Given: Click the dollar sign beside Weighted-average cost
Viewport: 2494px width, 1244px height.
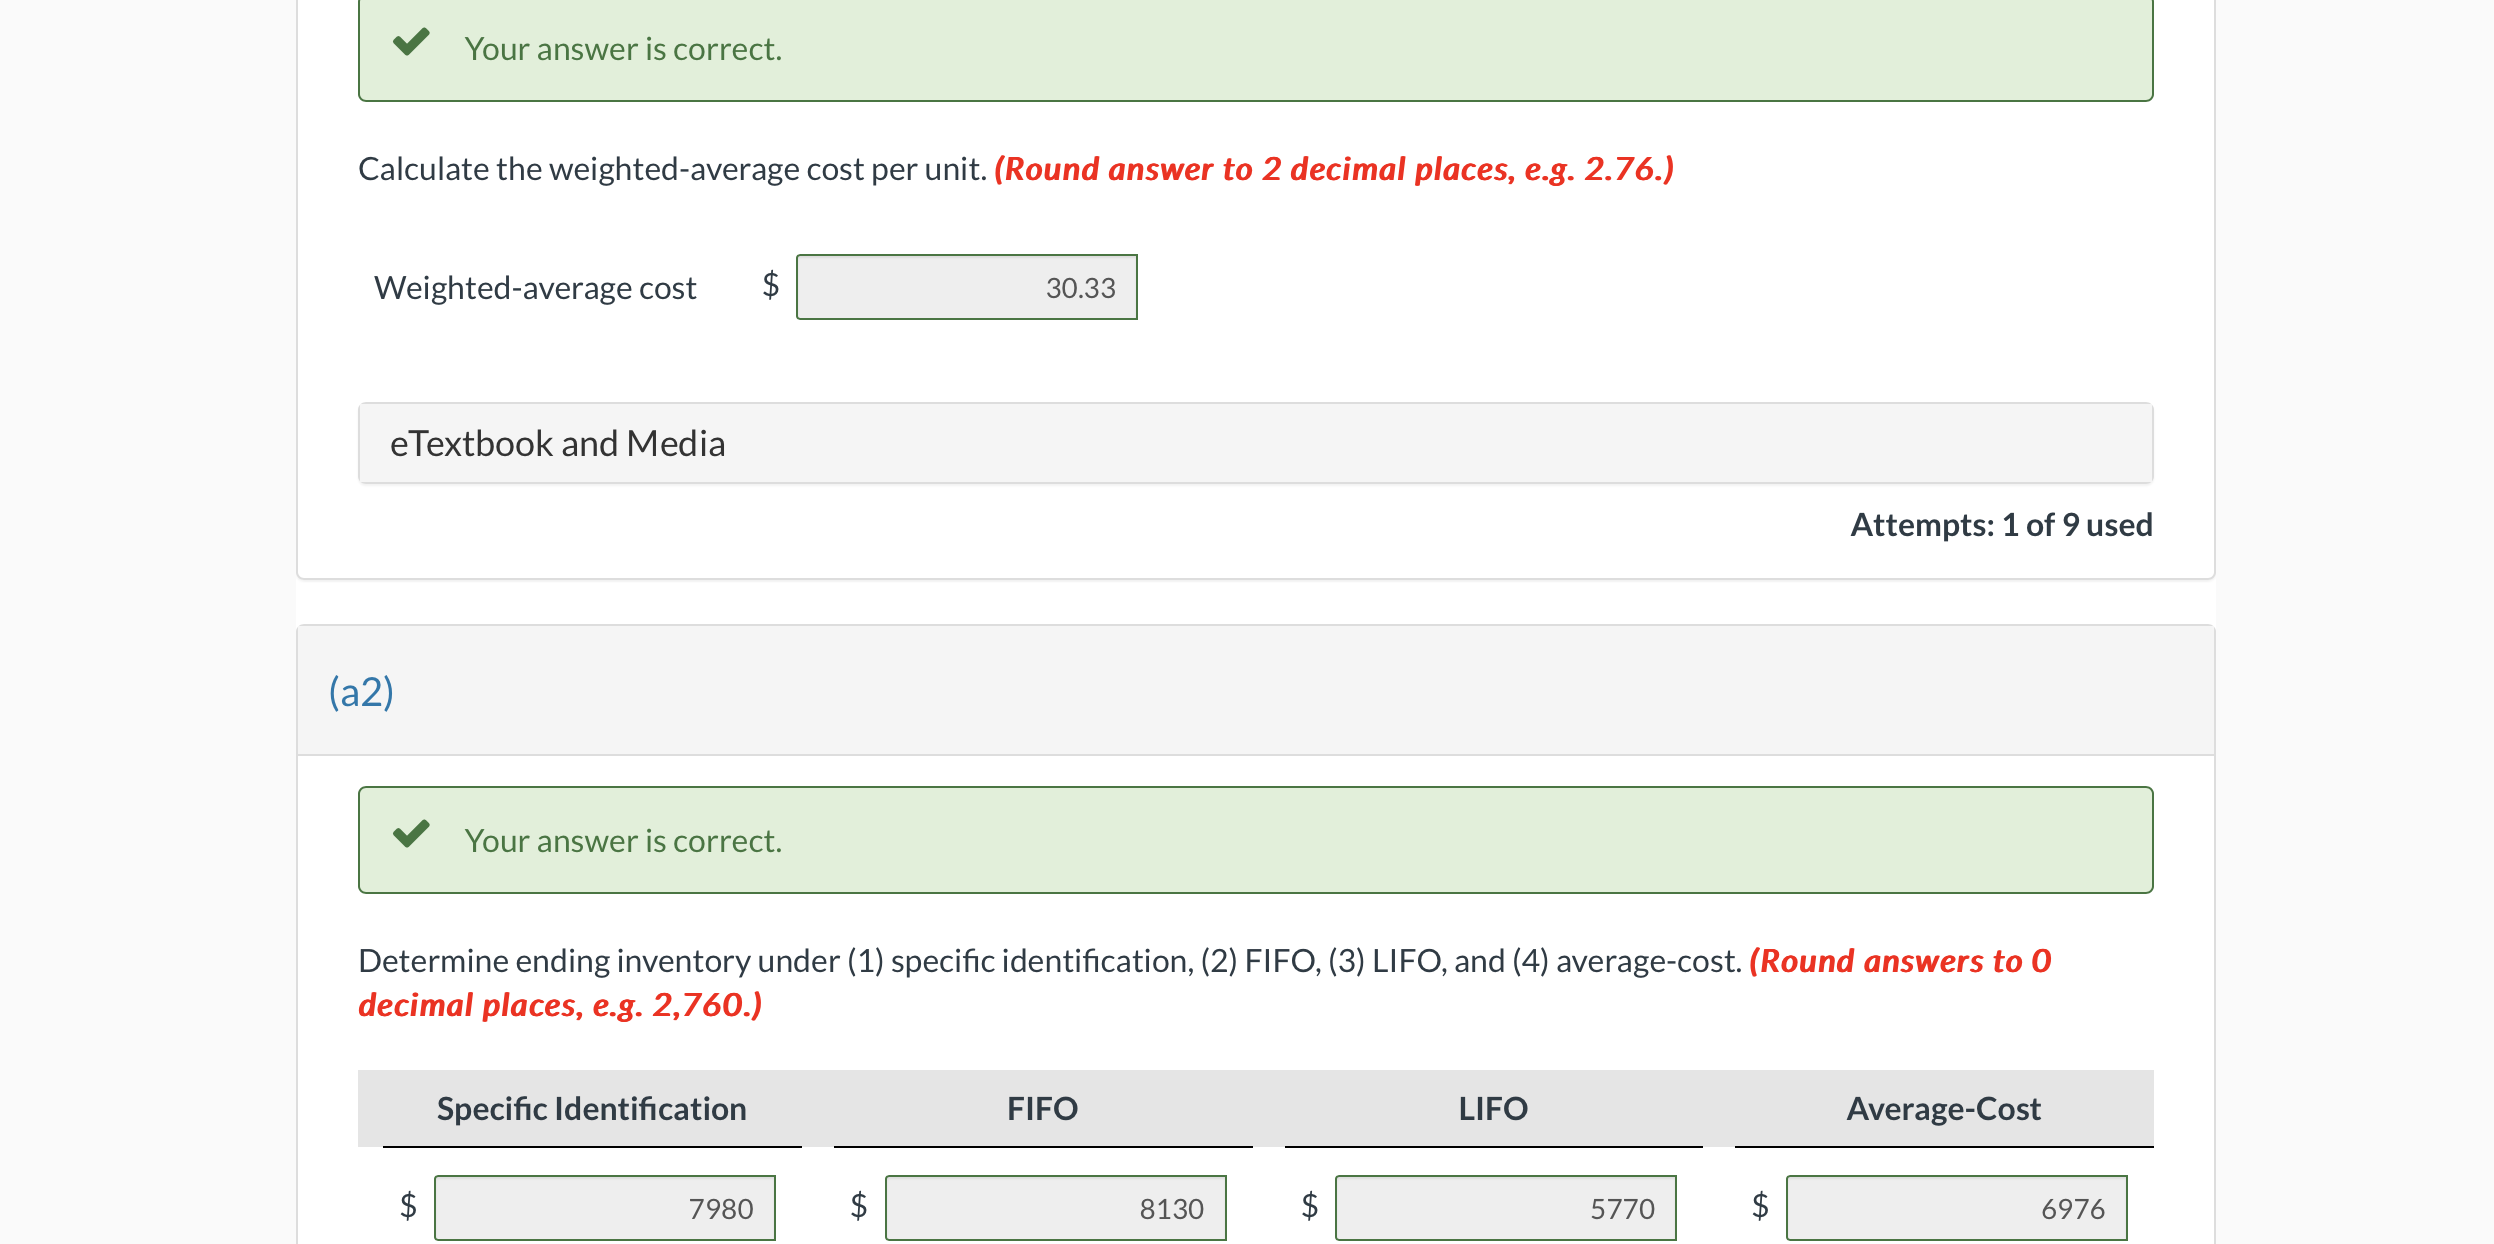Looking at the screenshot, I should coord(768,287).
